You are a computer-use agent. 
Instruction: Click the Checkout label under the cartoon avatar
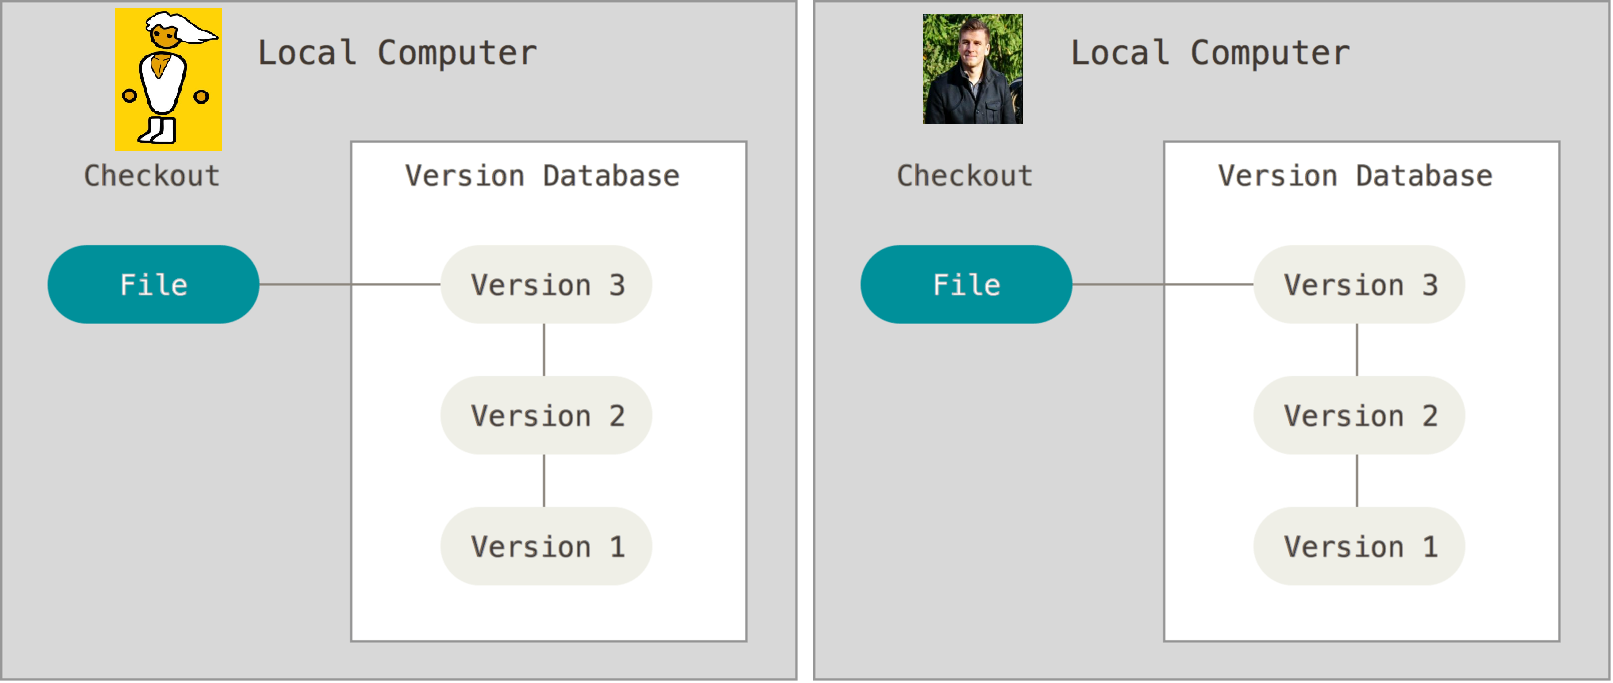[152, 176]
